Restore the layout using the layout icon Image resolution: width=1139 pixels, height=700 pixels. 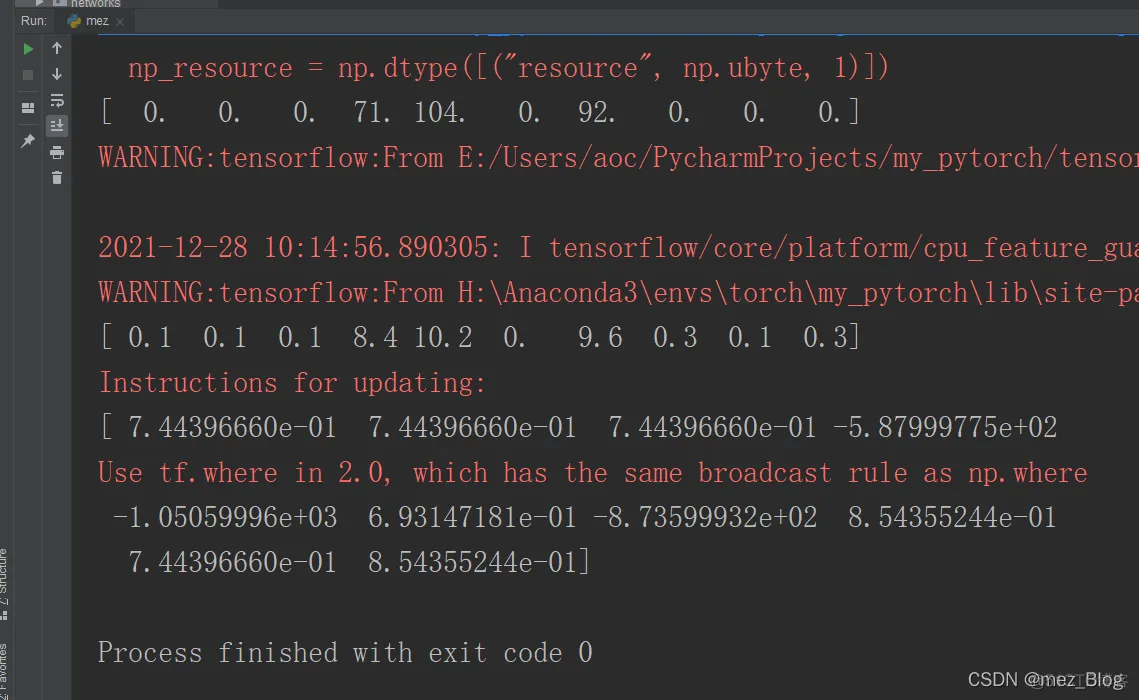click(x=28, y=108)
